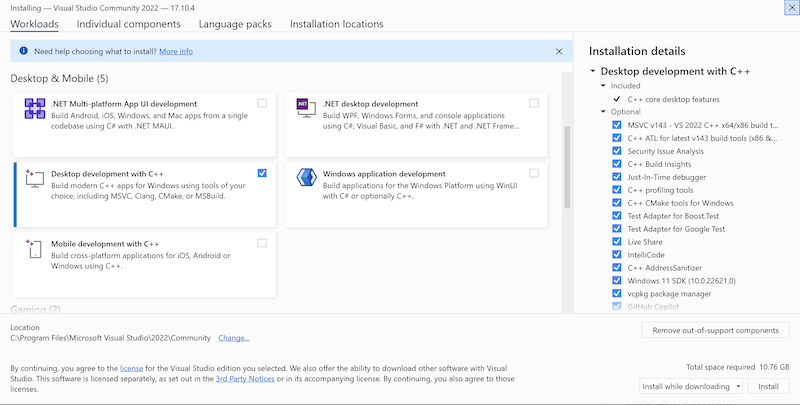Click the Desktop development with C++ icon
Viewport: 800px width, 405px height.
click(34, 179)
